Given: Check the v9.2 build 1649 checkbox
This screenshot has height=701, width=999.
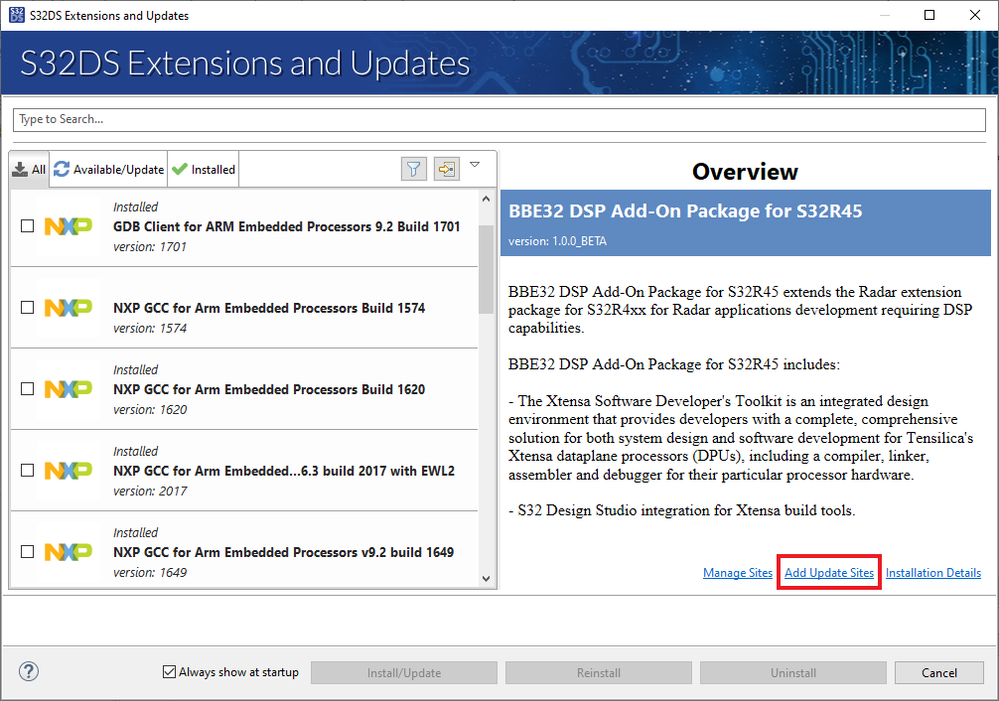Looking at the screenshot, I should 27,551.
